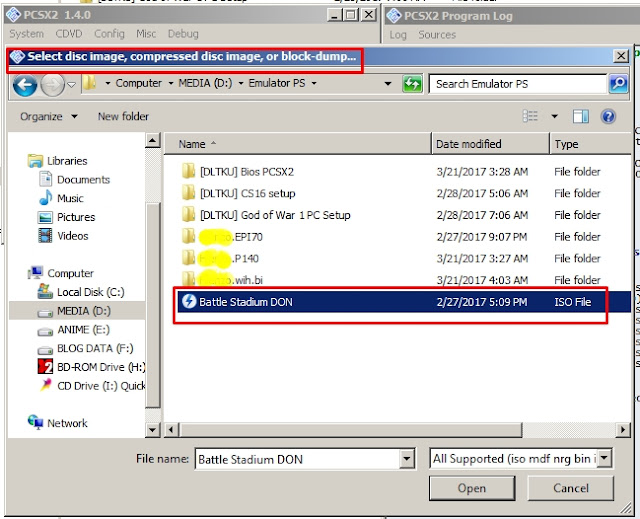
Task: Click in the Search Emulator PS field
Action: (x=518, y=84)
